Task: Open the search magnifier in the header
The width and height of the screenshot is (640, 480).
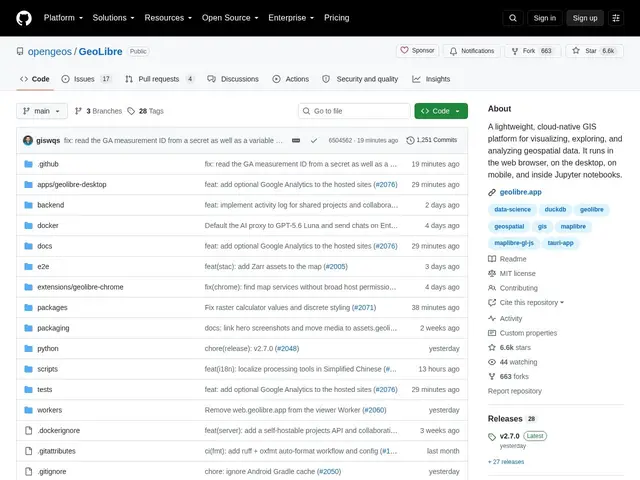Action: tap(513, 18)
